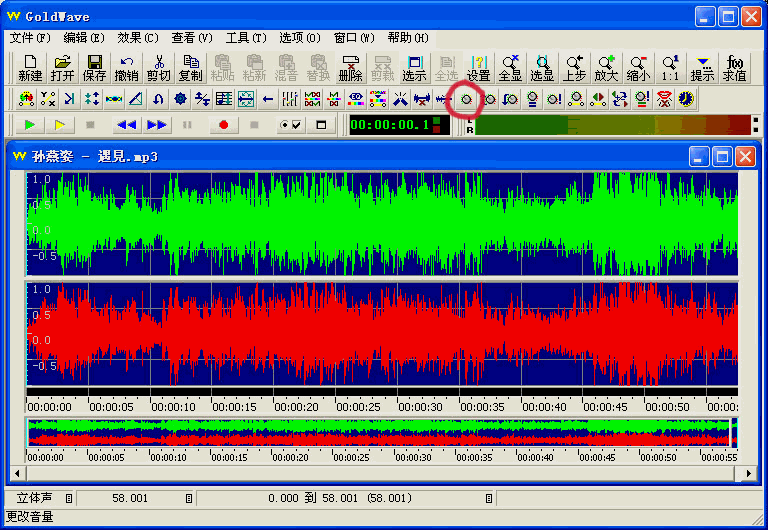Open the 设置 settings toolbar button
The image size is (768, 530).
[479, 68]
